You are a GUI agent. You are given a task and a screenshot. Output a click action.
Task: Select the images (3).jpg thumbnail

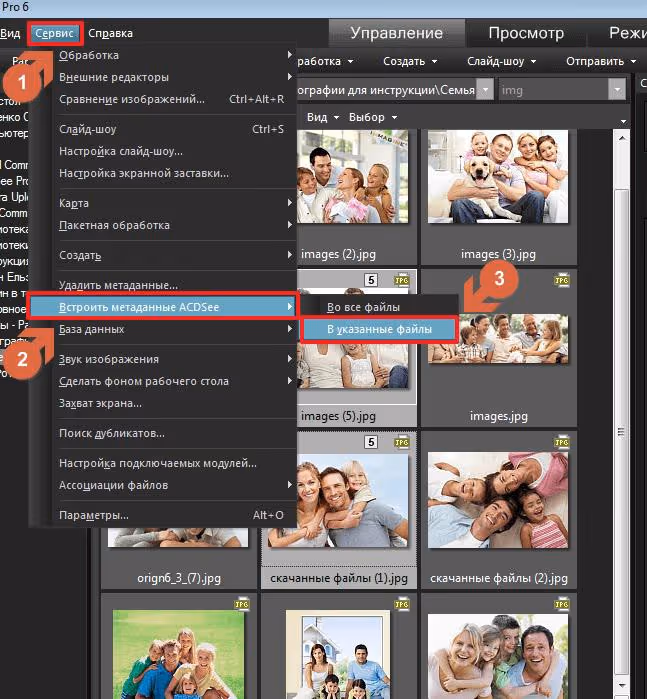(x=498, y=177)
